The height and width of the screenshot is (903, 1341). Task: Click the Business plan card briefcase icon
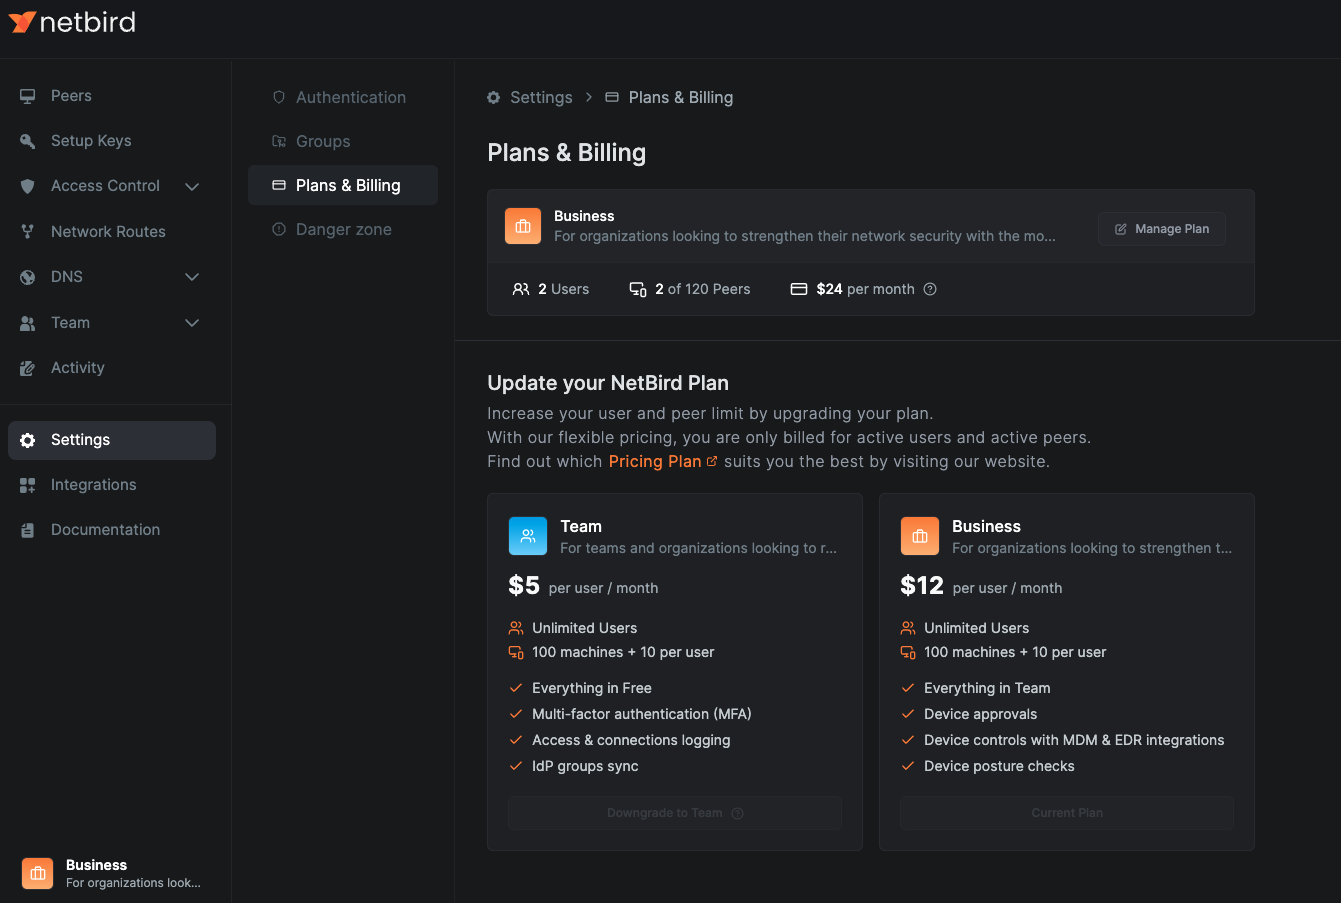pyautogui.click(x=920, y=536)
